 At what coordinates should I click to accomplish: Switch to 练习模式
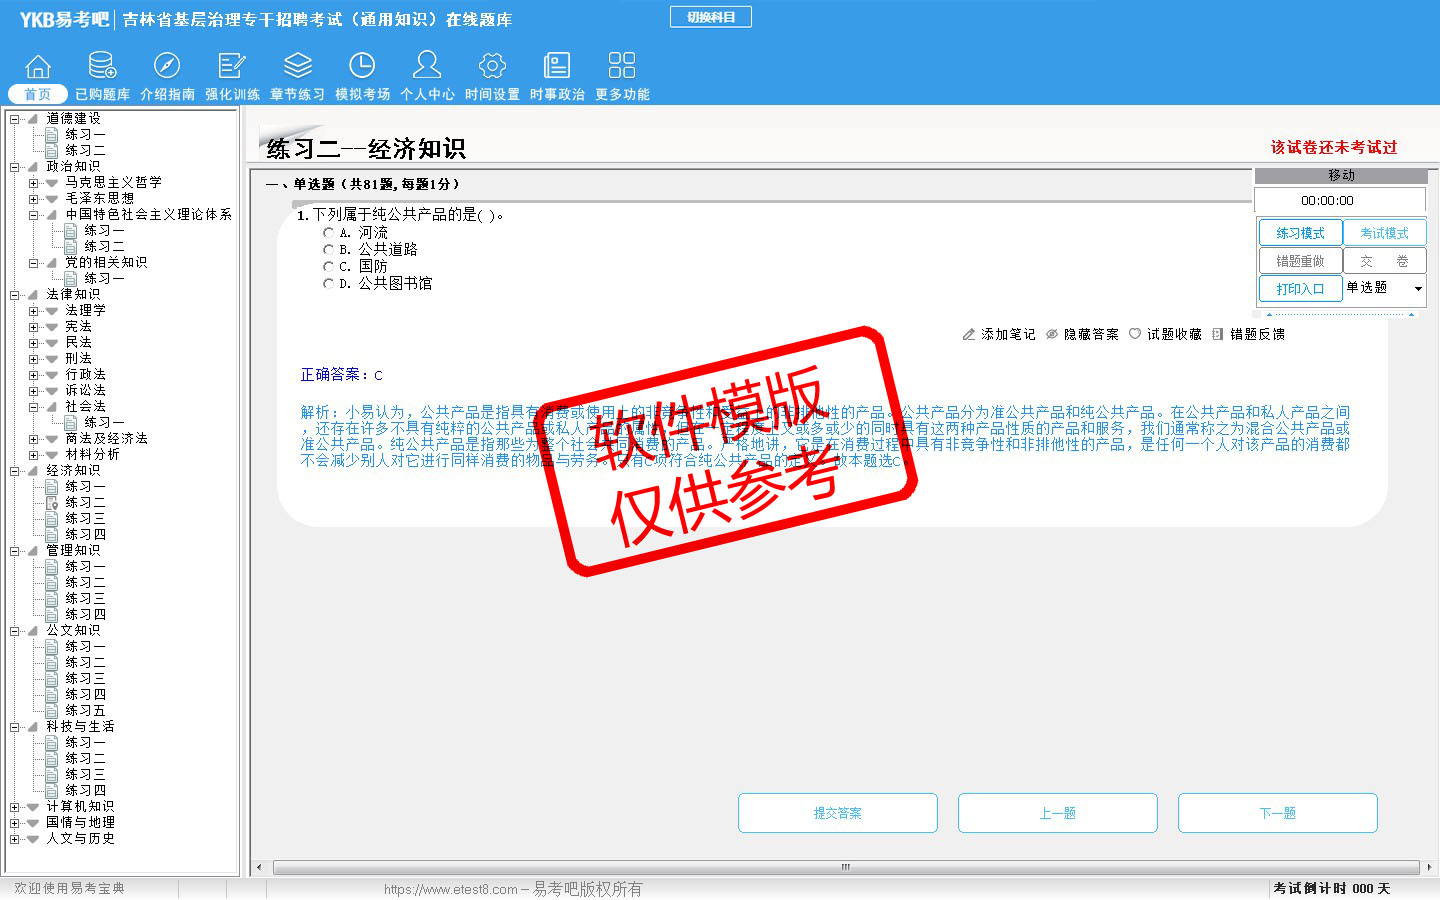(1300, 233)
